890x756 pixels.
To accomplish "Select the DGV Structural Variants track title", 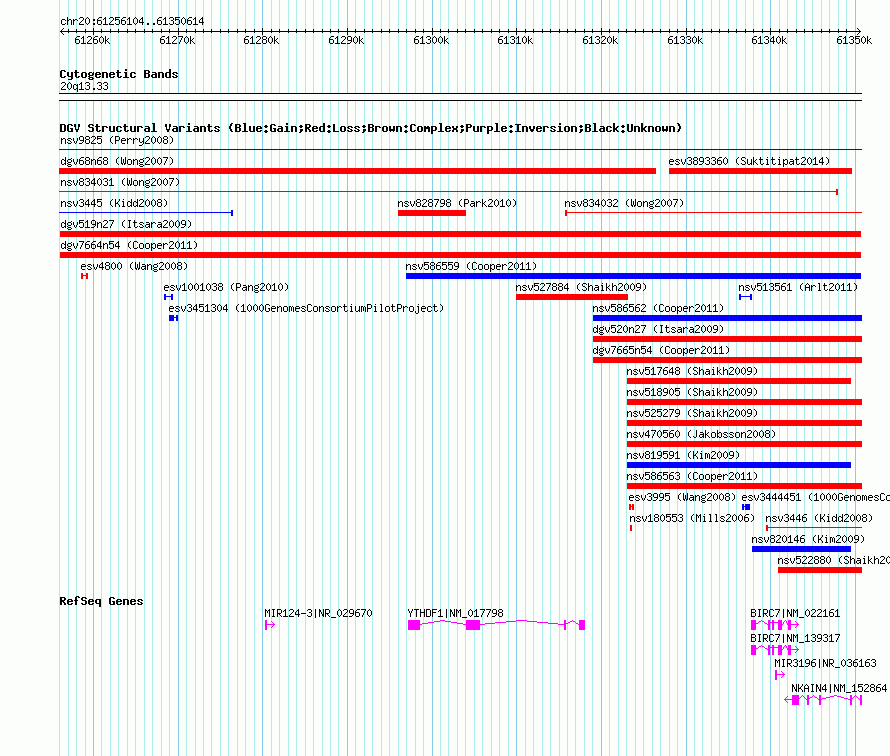I will 370,128.
